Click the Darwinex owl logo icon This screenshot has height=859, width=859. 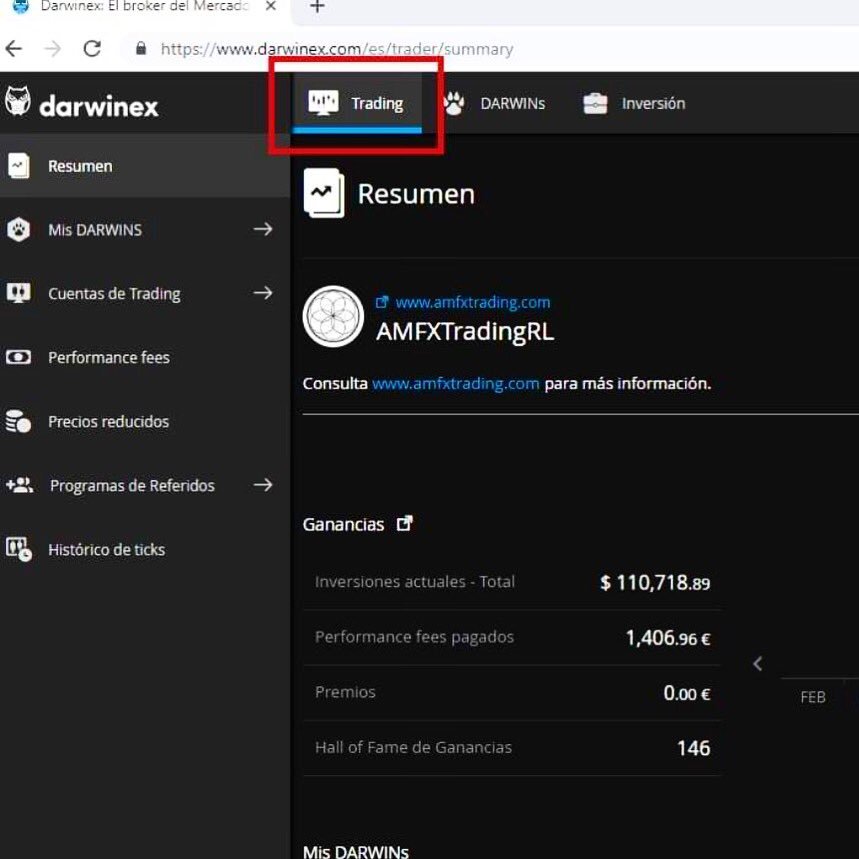coord(18,101)
